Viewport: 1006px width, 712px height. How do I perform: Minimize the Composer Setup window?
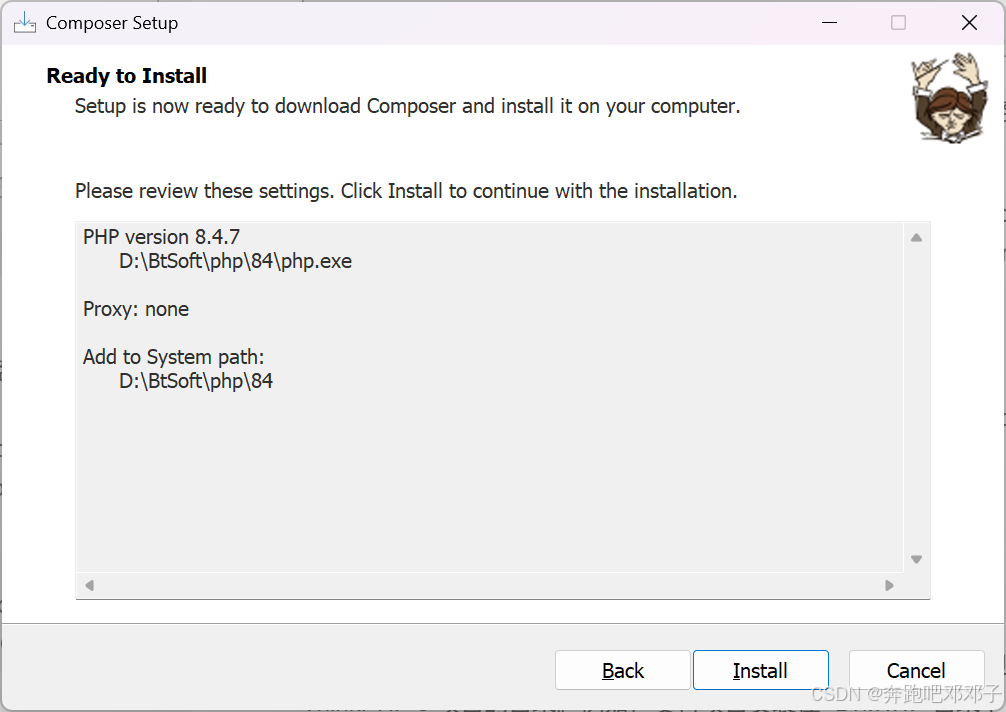pos(830,23)
